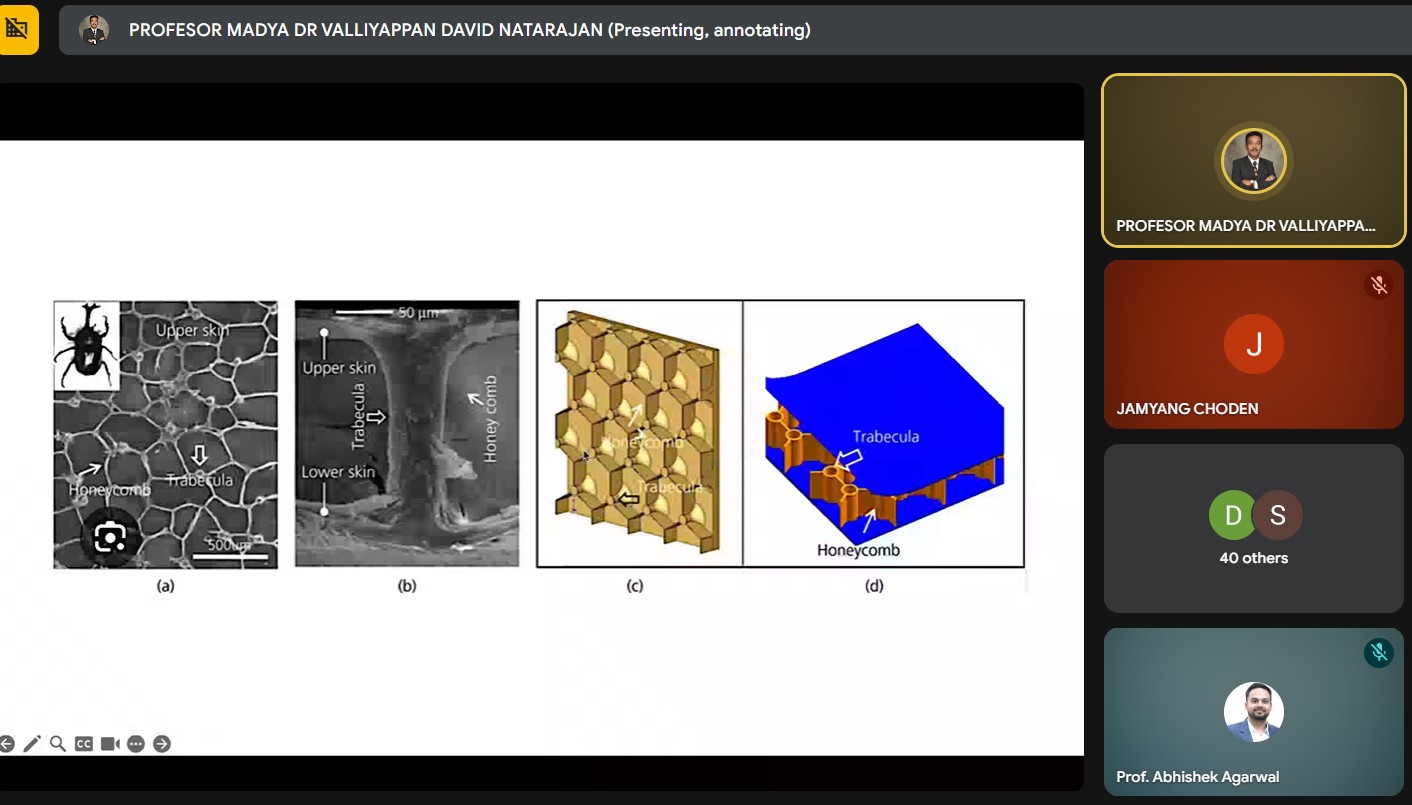1412x805 pixels.
Task: Click the yellow organization badge icon
Action: [17, 29]
